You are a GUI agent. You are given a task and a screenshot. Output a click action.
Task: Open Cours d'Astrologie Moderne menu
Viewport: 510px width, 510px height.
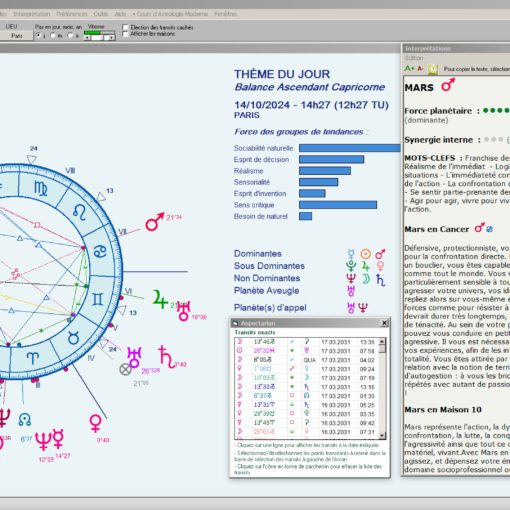point(170,14)
